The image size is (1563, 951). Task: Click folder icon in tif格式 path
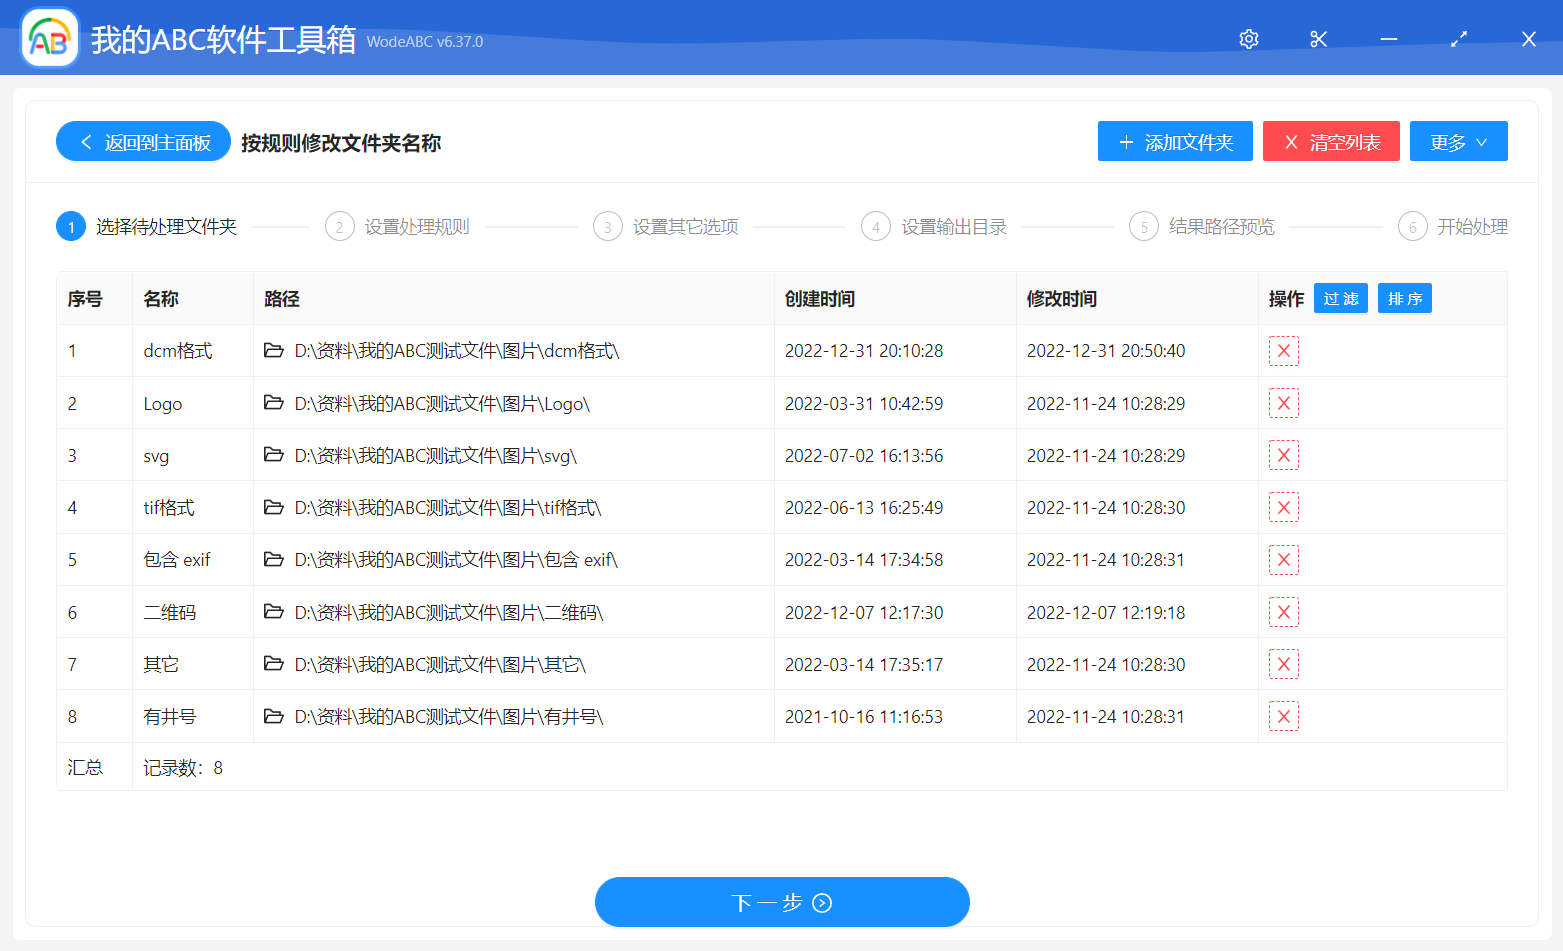click(x=273, y=508)
